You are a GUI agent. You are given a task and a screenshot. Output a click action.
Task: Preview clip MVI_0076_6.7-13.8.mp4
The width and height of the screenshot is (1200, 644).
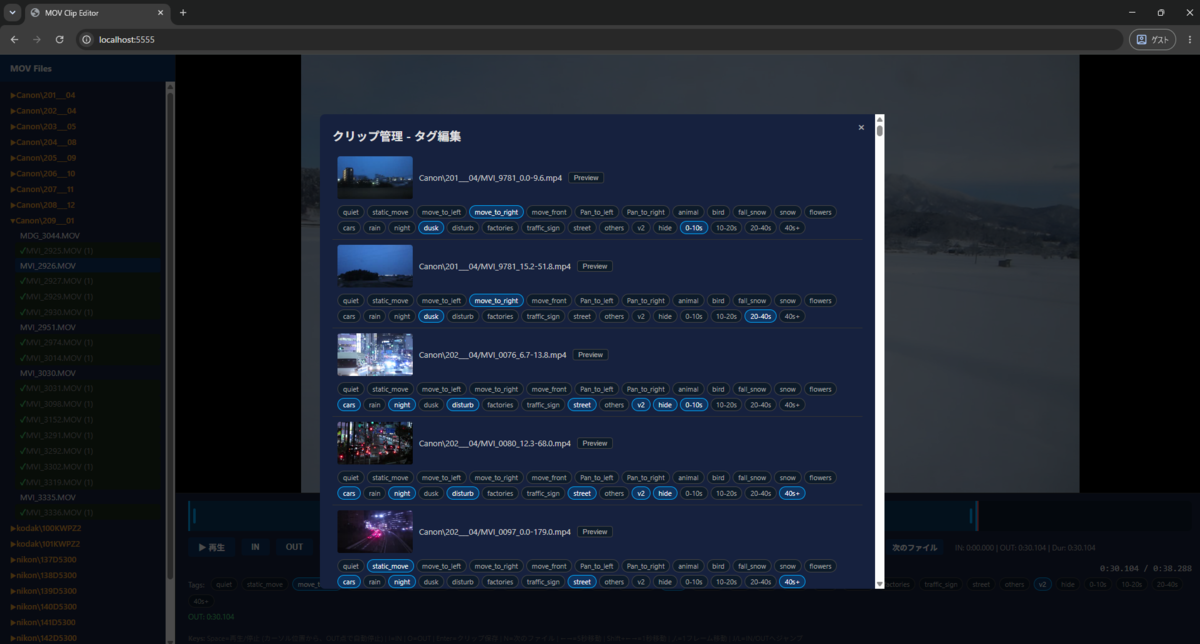point(590,355)
